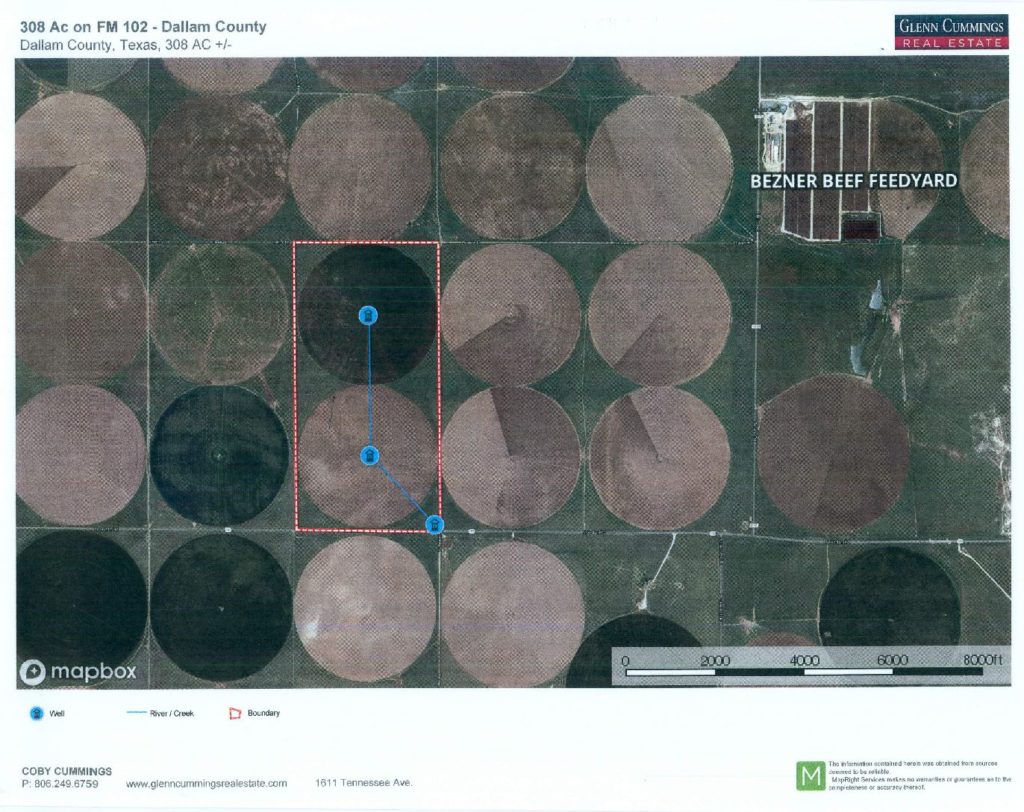The image size is (1024, 812).
Task: Click the 2000 mark on the scale bar
Action: pos(714,660)
